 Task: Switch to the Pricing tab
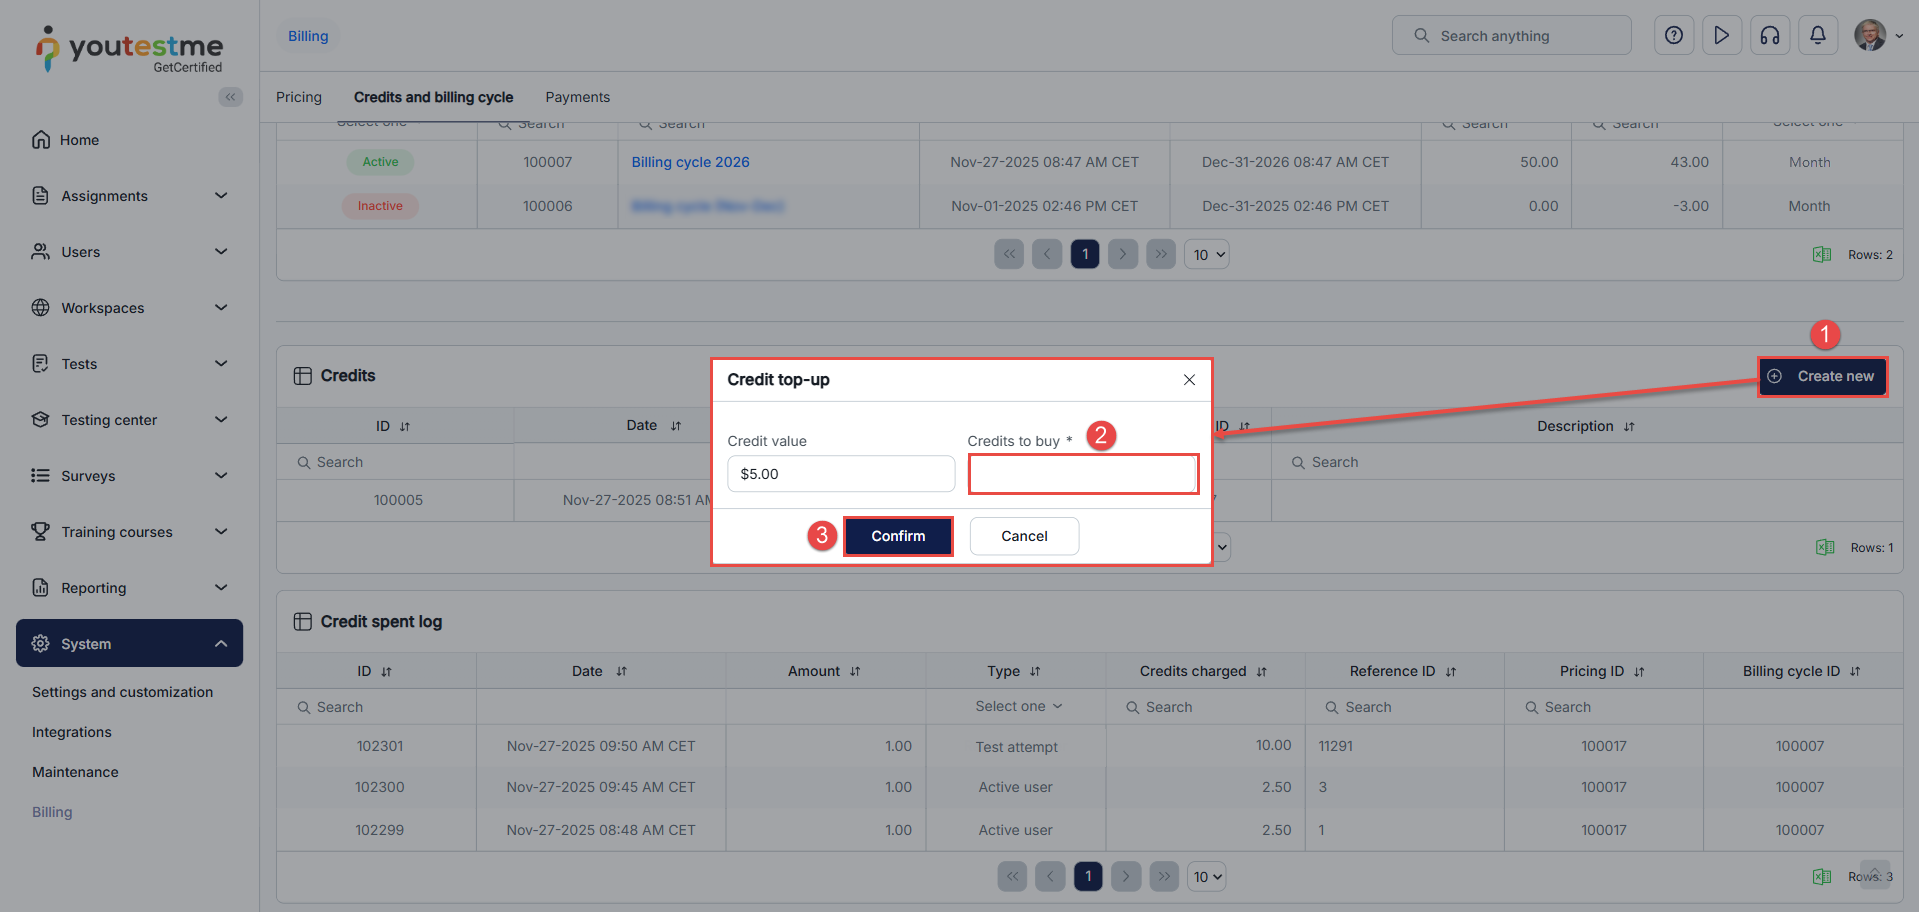click(x=299, y=97)
